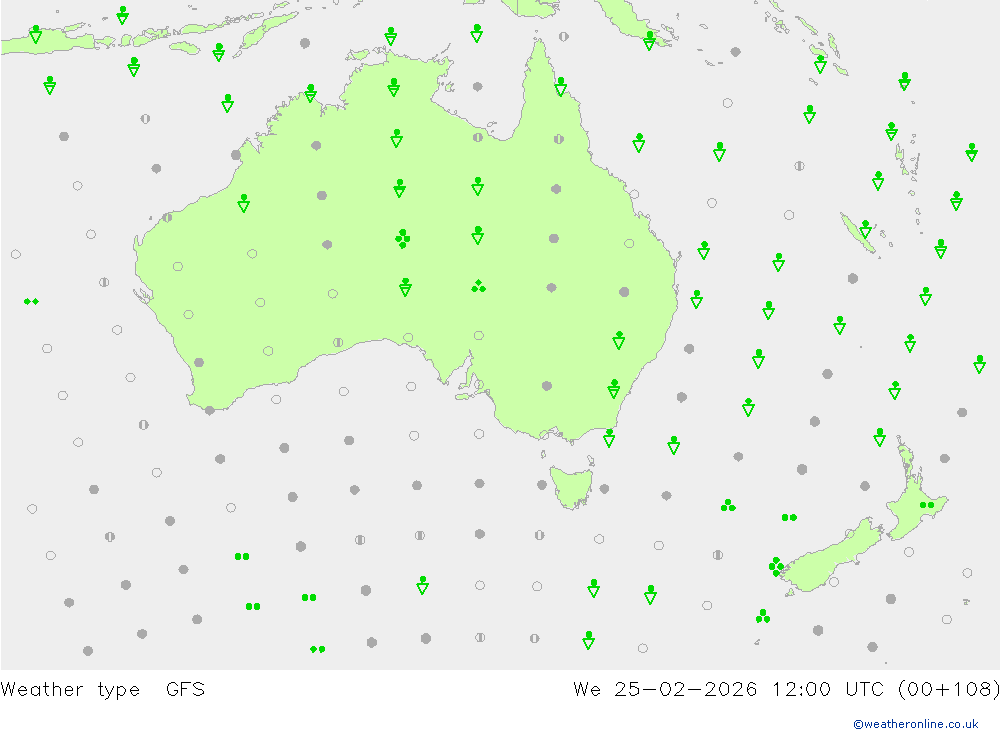Image resolution: width=1000 pixels, height=733 pixels.
Task: Click the double-diamond symbol in the ocean west of Australia
Action: point(31,301)
